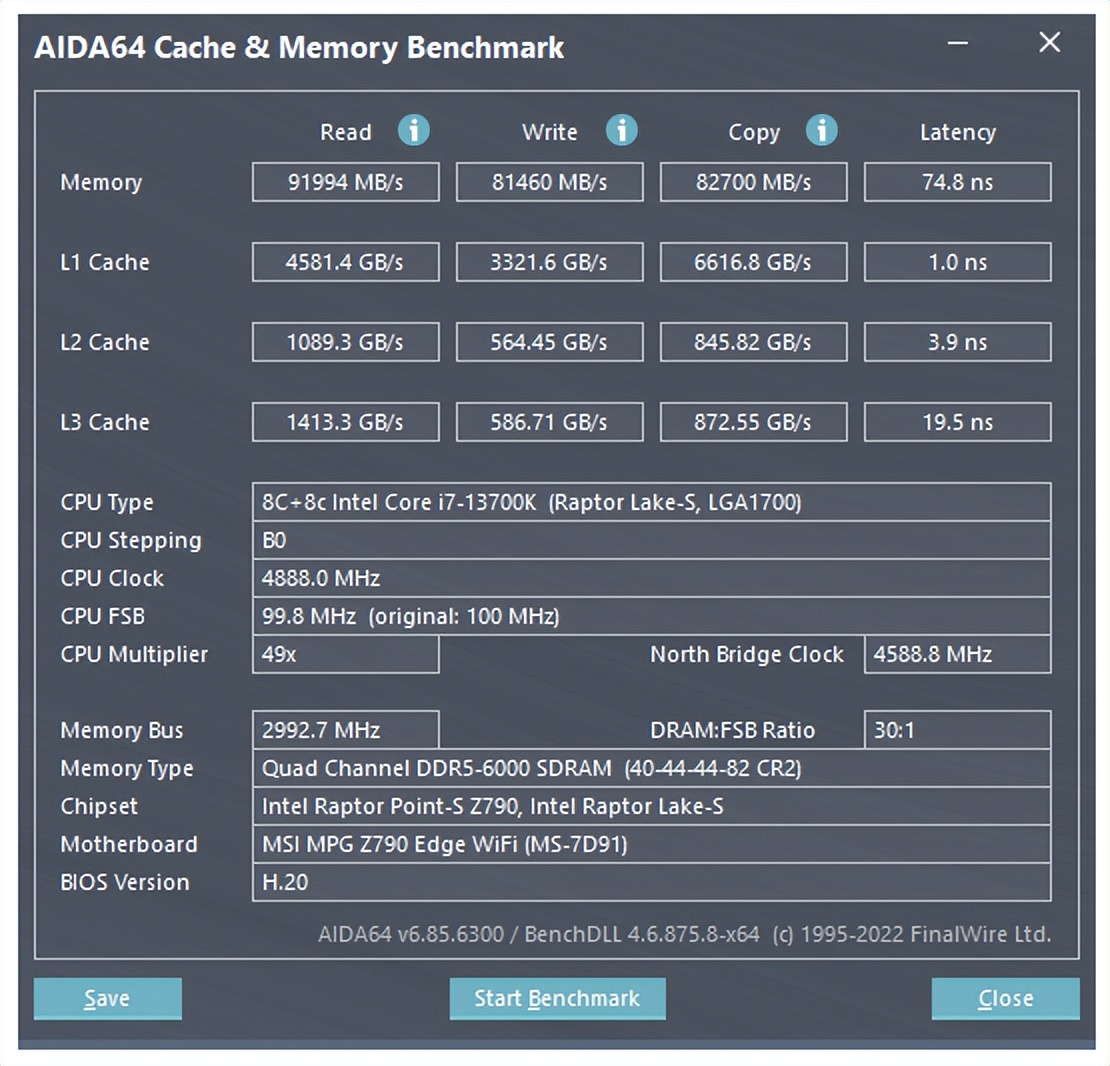The width and height of the screenshot is (1110, 1066).
Task: Click the CPU Clock value 4888.0 MHz
Action: pos(650,578)
